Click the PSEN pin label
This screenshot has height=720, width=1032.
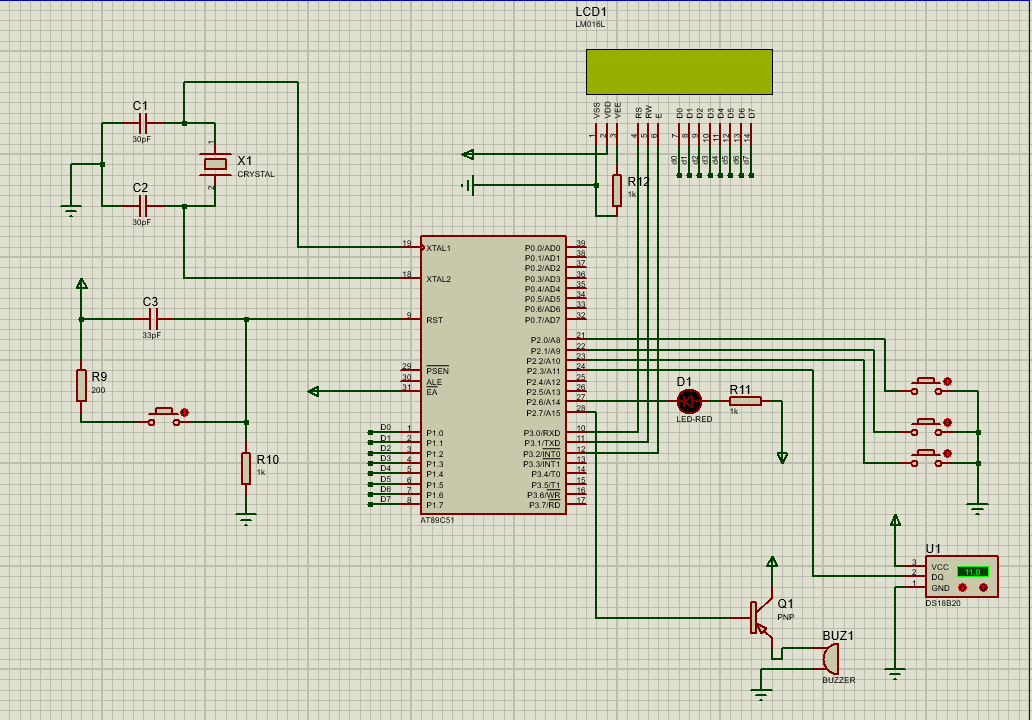pos(437,371)
